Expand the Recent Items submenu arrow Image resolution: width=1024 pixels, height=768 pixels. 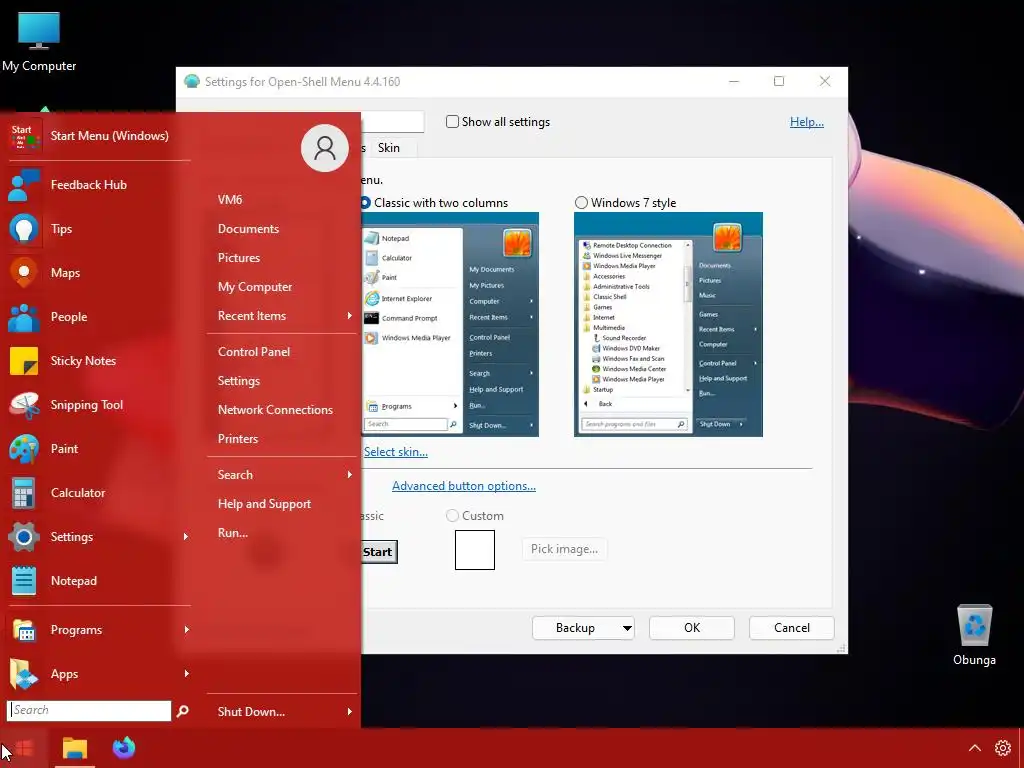pos(349,316)
